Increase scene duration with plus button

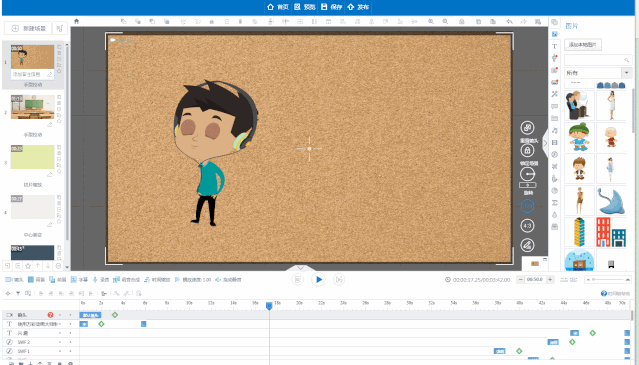click(550, 279)
